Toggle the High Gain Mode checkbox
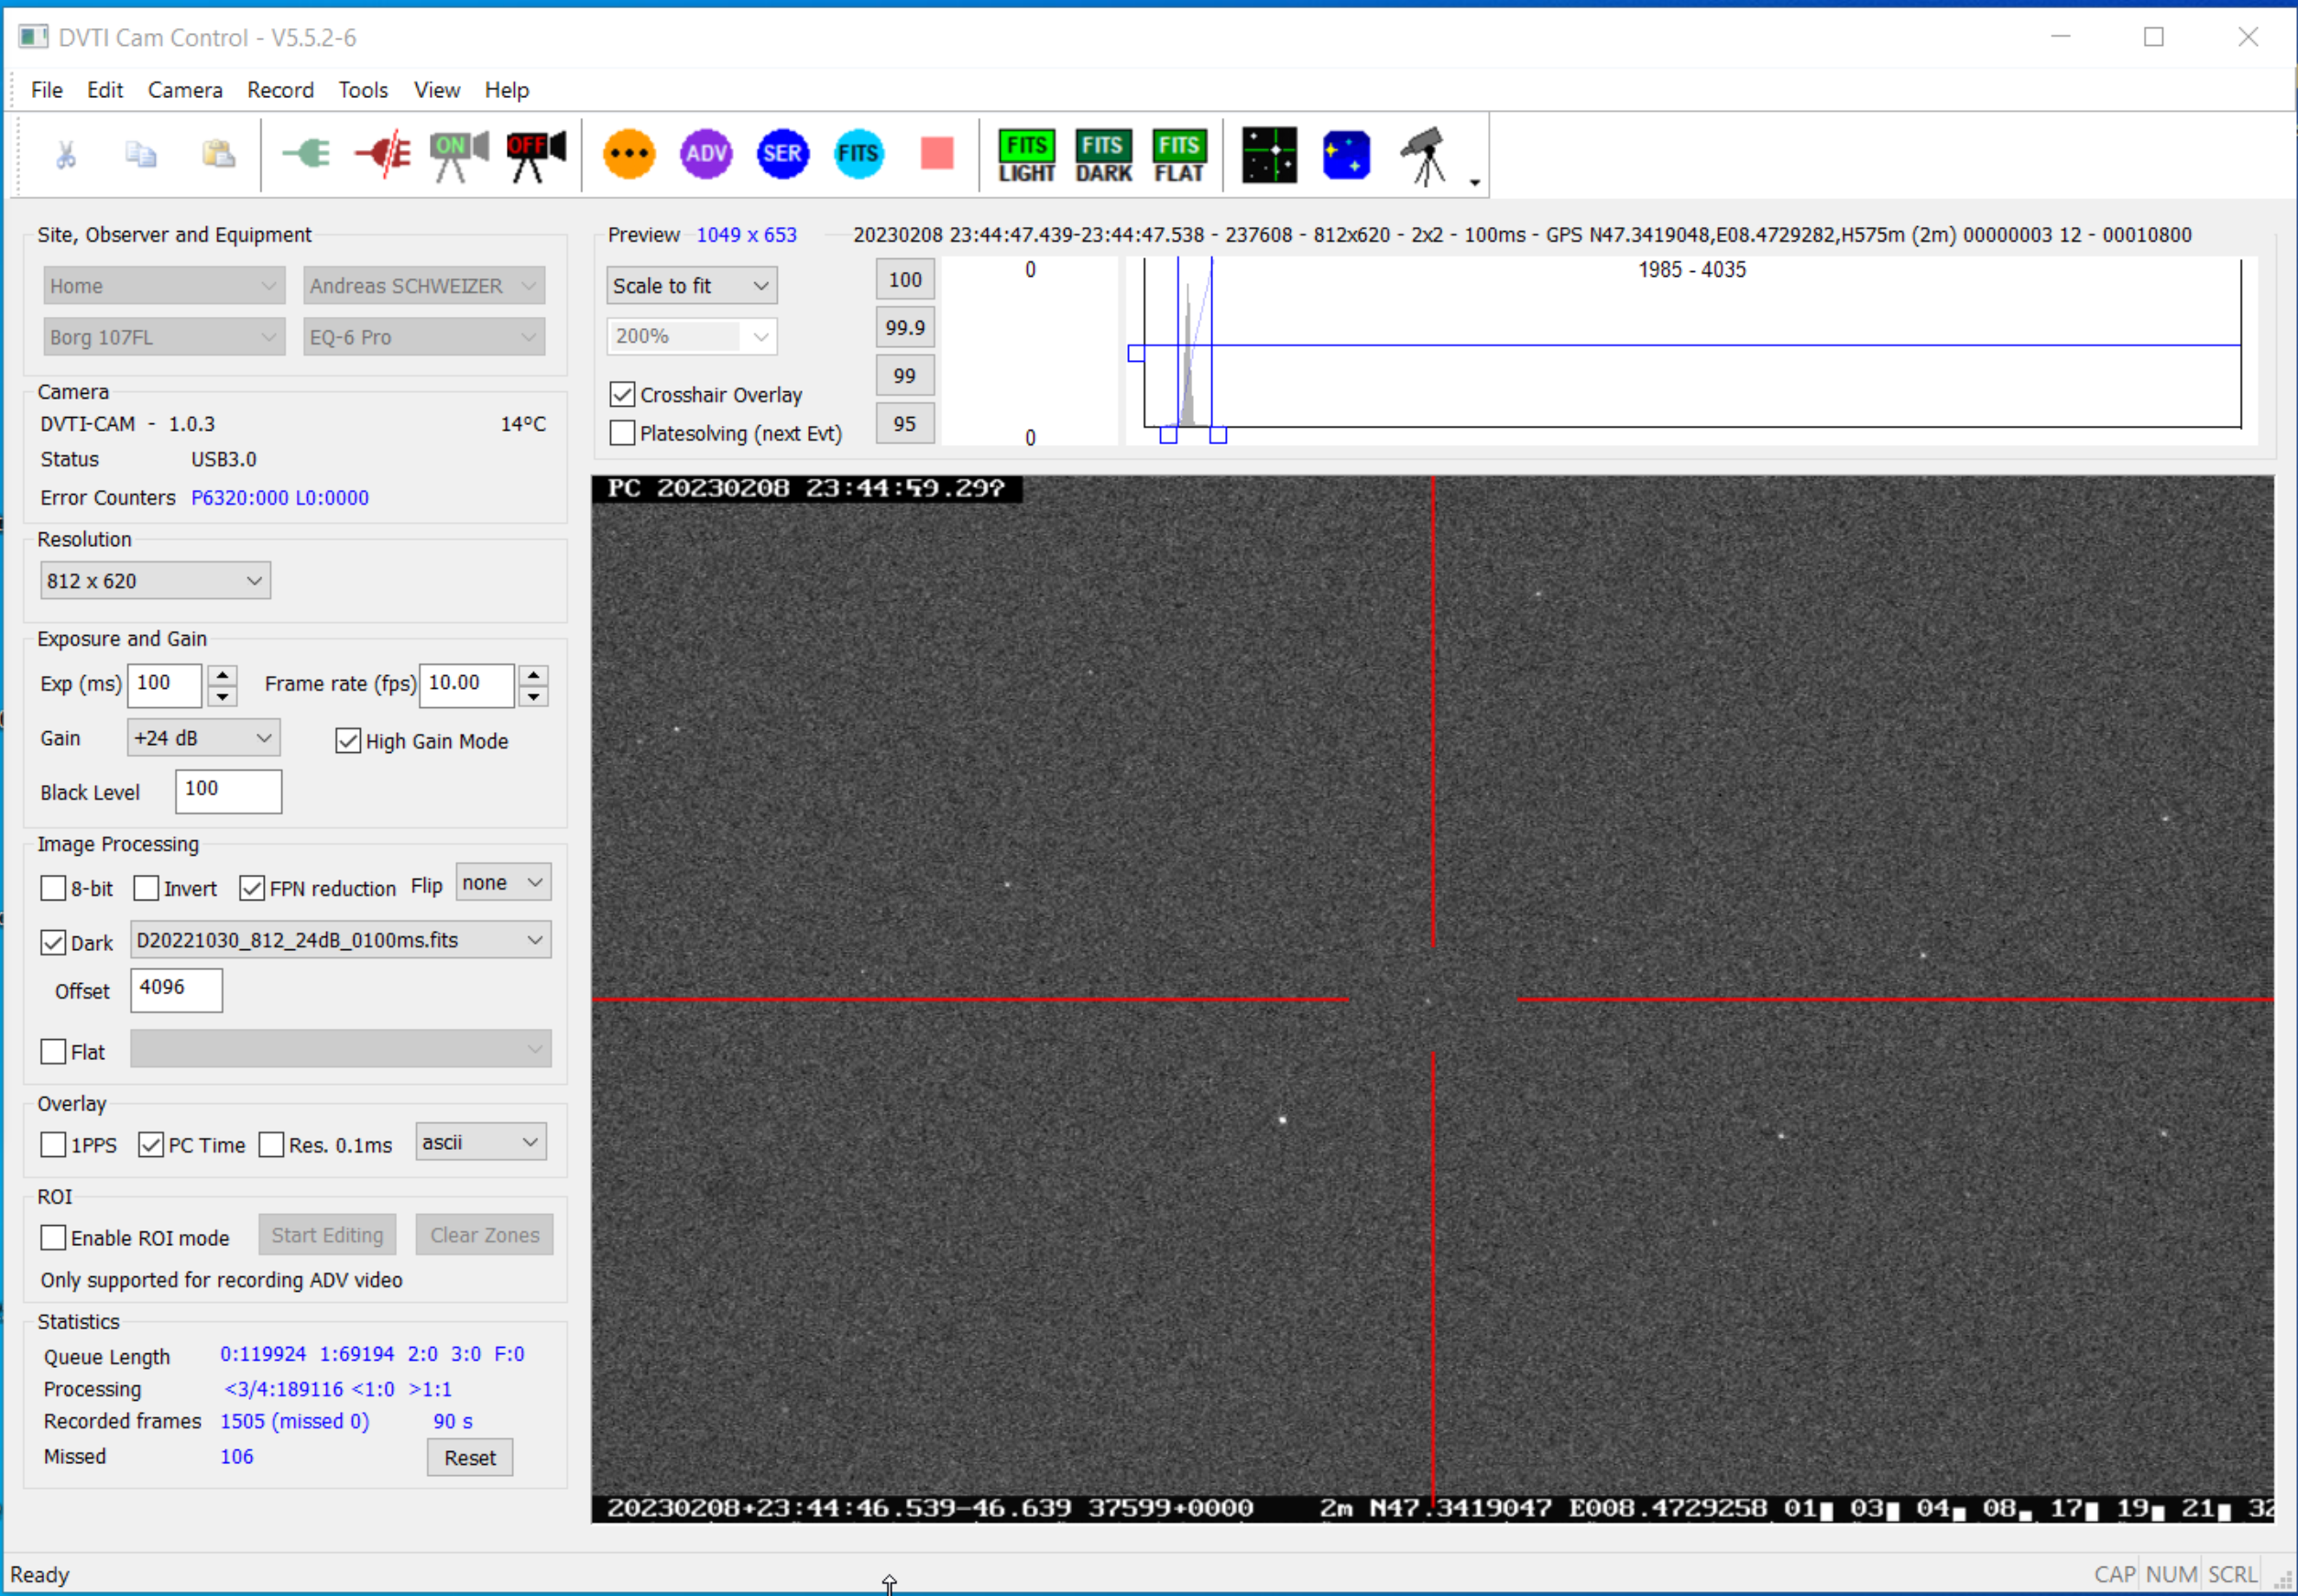 coord(348,741)
